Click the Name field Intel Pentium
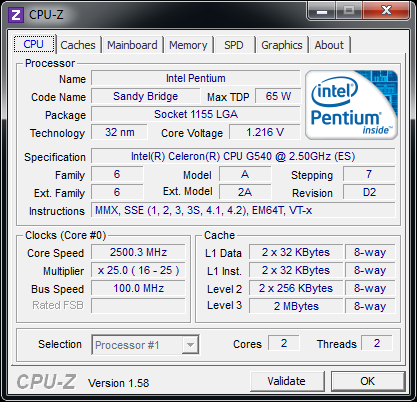The width and height of the screenshot is (417, 402). coord(196,78)
